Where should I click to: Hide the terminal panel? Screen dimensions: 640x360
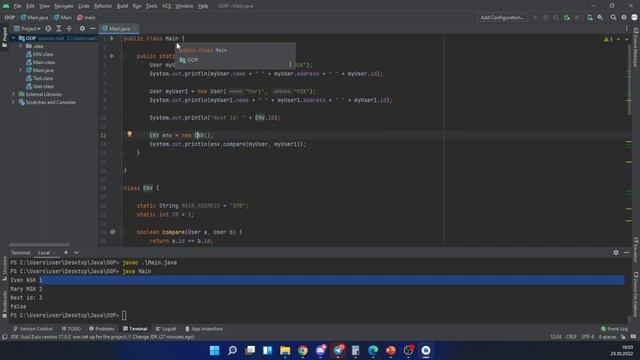coord(627,253)
